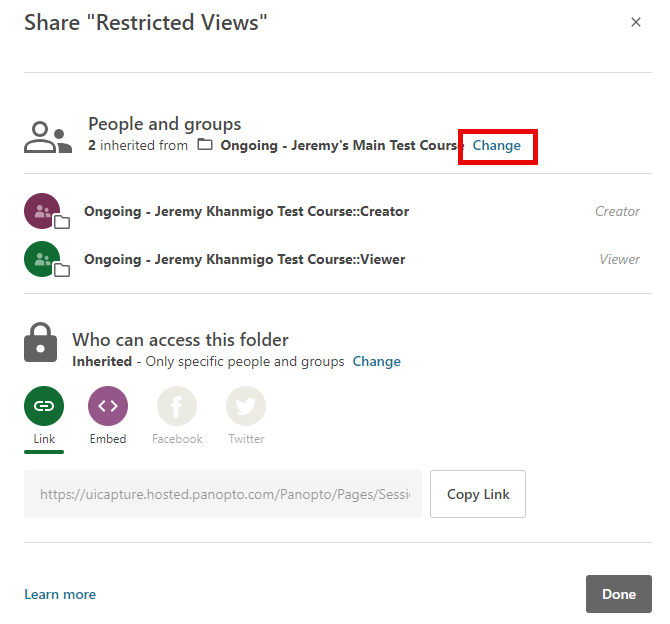Click the green Viewer group avatar
The height and width of the screenshot is (624, 670).
click(43, 259)
